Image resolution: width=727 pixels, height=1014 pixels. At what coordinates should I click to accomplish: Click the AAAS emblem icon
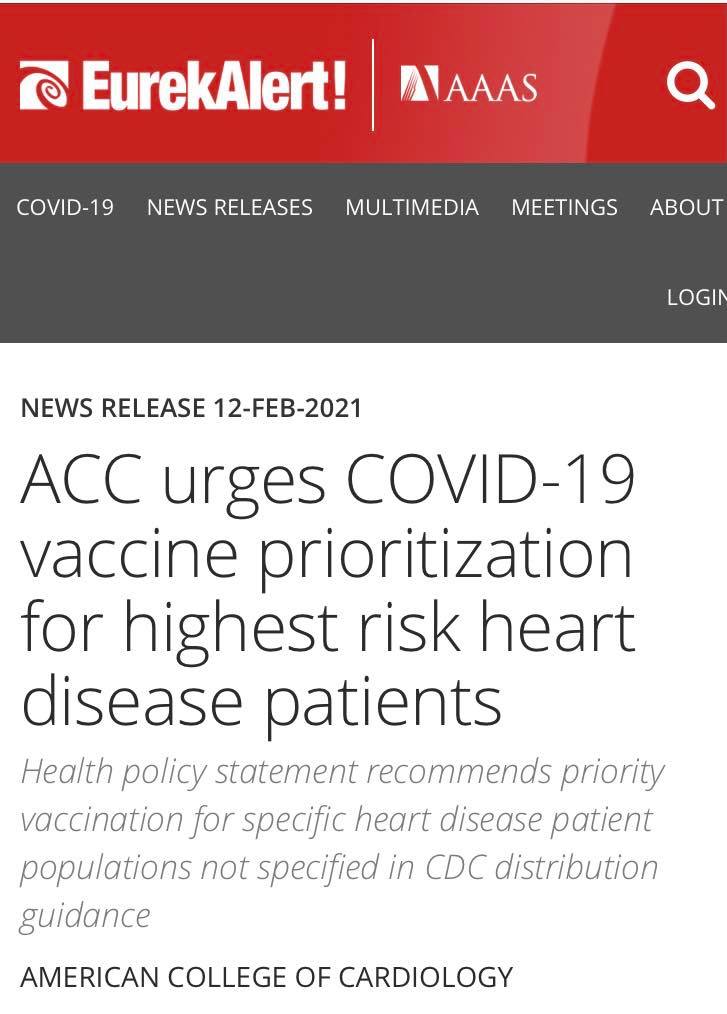(x=419, y=86)
